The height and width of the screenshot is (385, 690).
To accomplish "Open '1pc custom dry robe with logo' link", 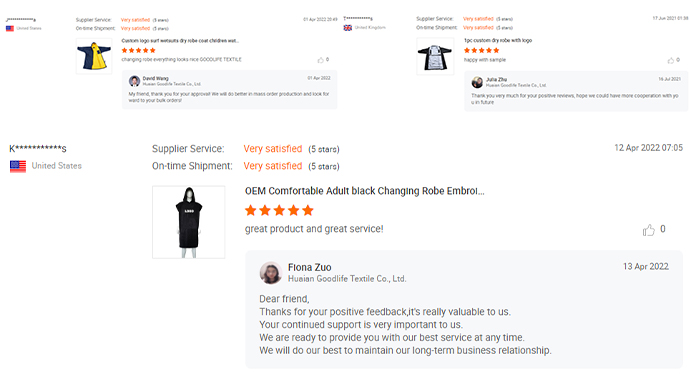I will pyautogui.click(x=498, y=40).
